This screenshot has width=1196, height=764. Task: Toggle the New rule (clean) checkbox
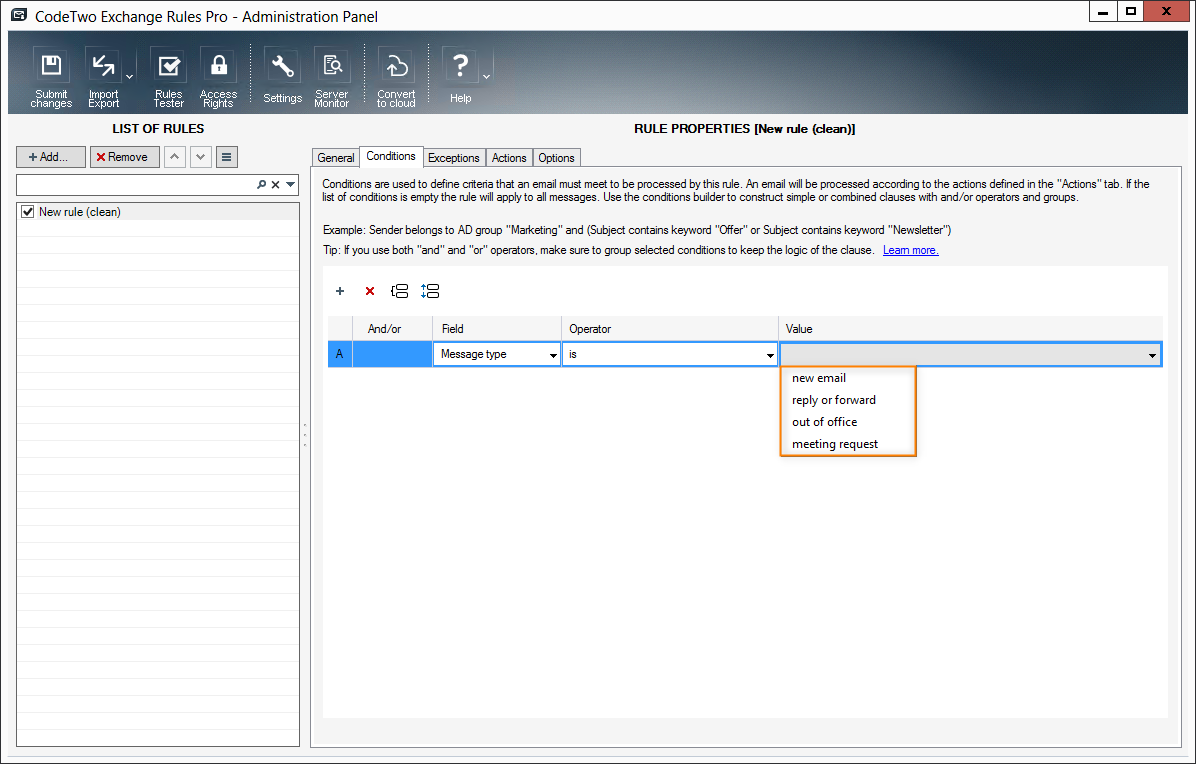click(28, 212)
